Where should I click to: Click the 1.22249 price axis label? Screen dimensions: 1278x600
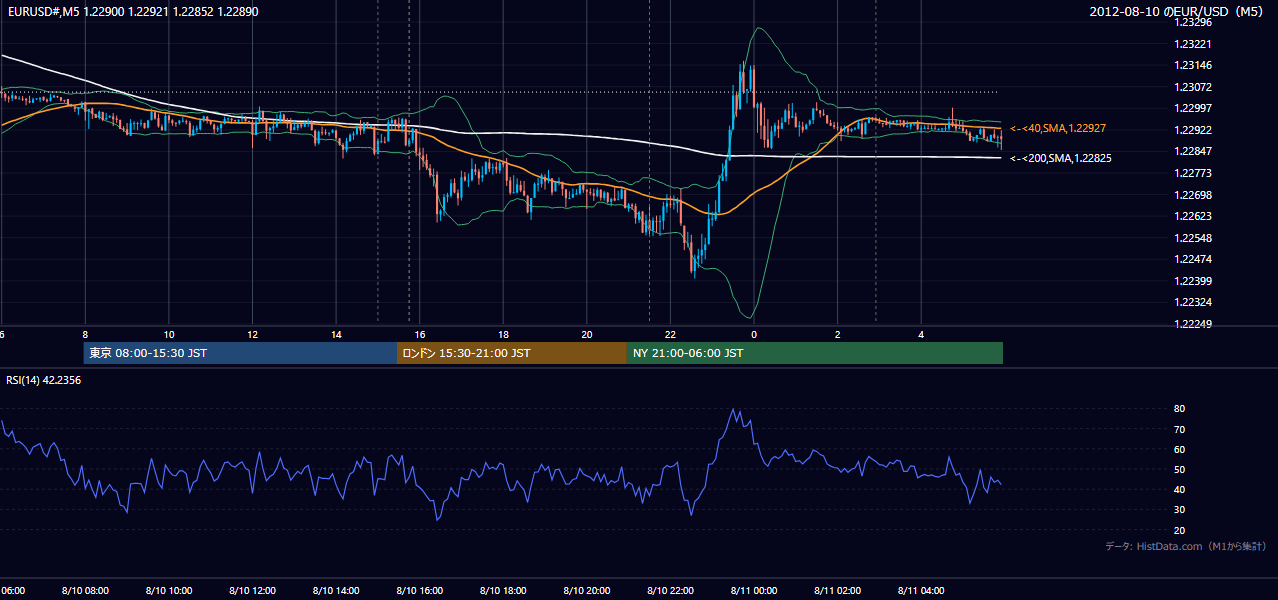1192,324
